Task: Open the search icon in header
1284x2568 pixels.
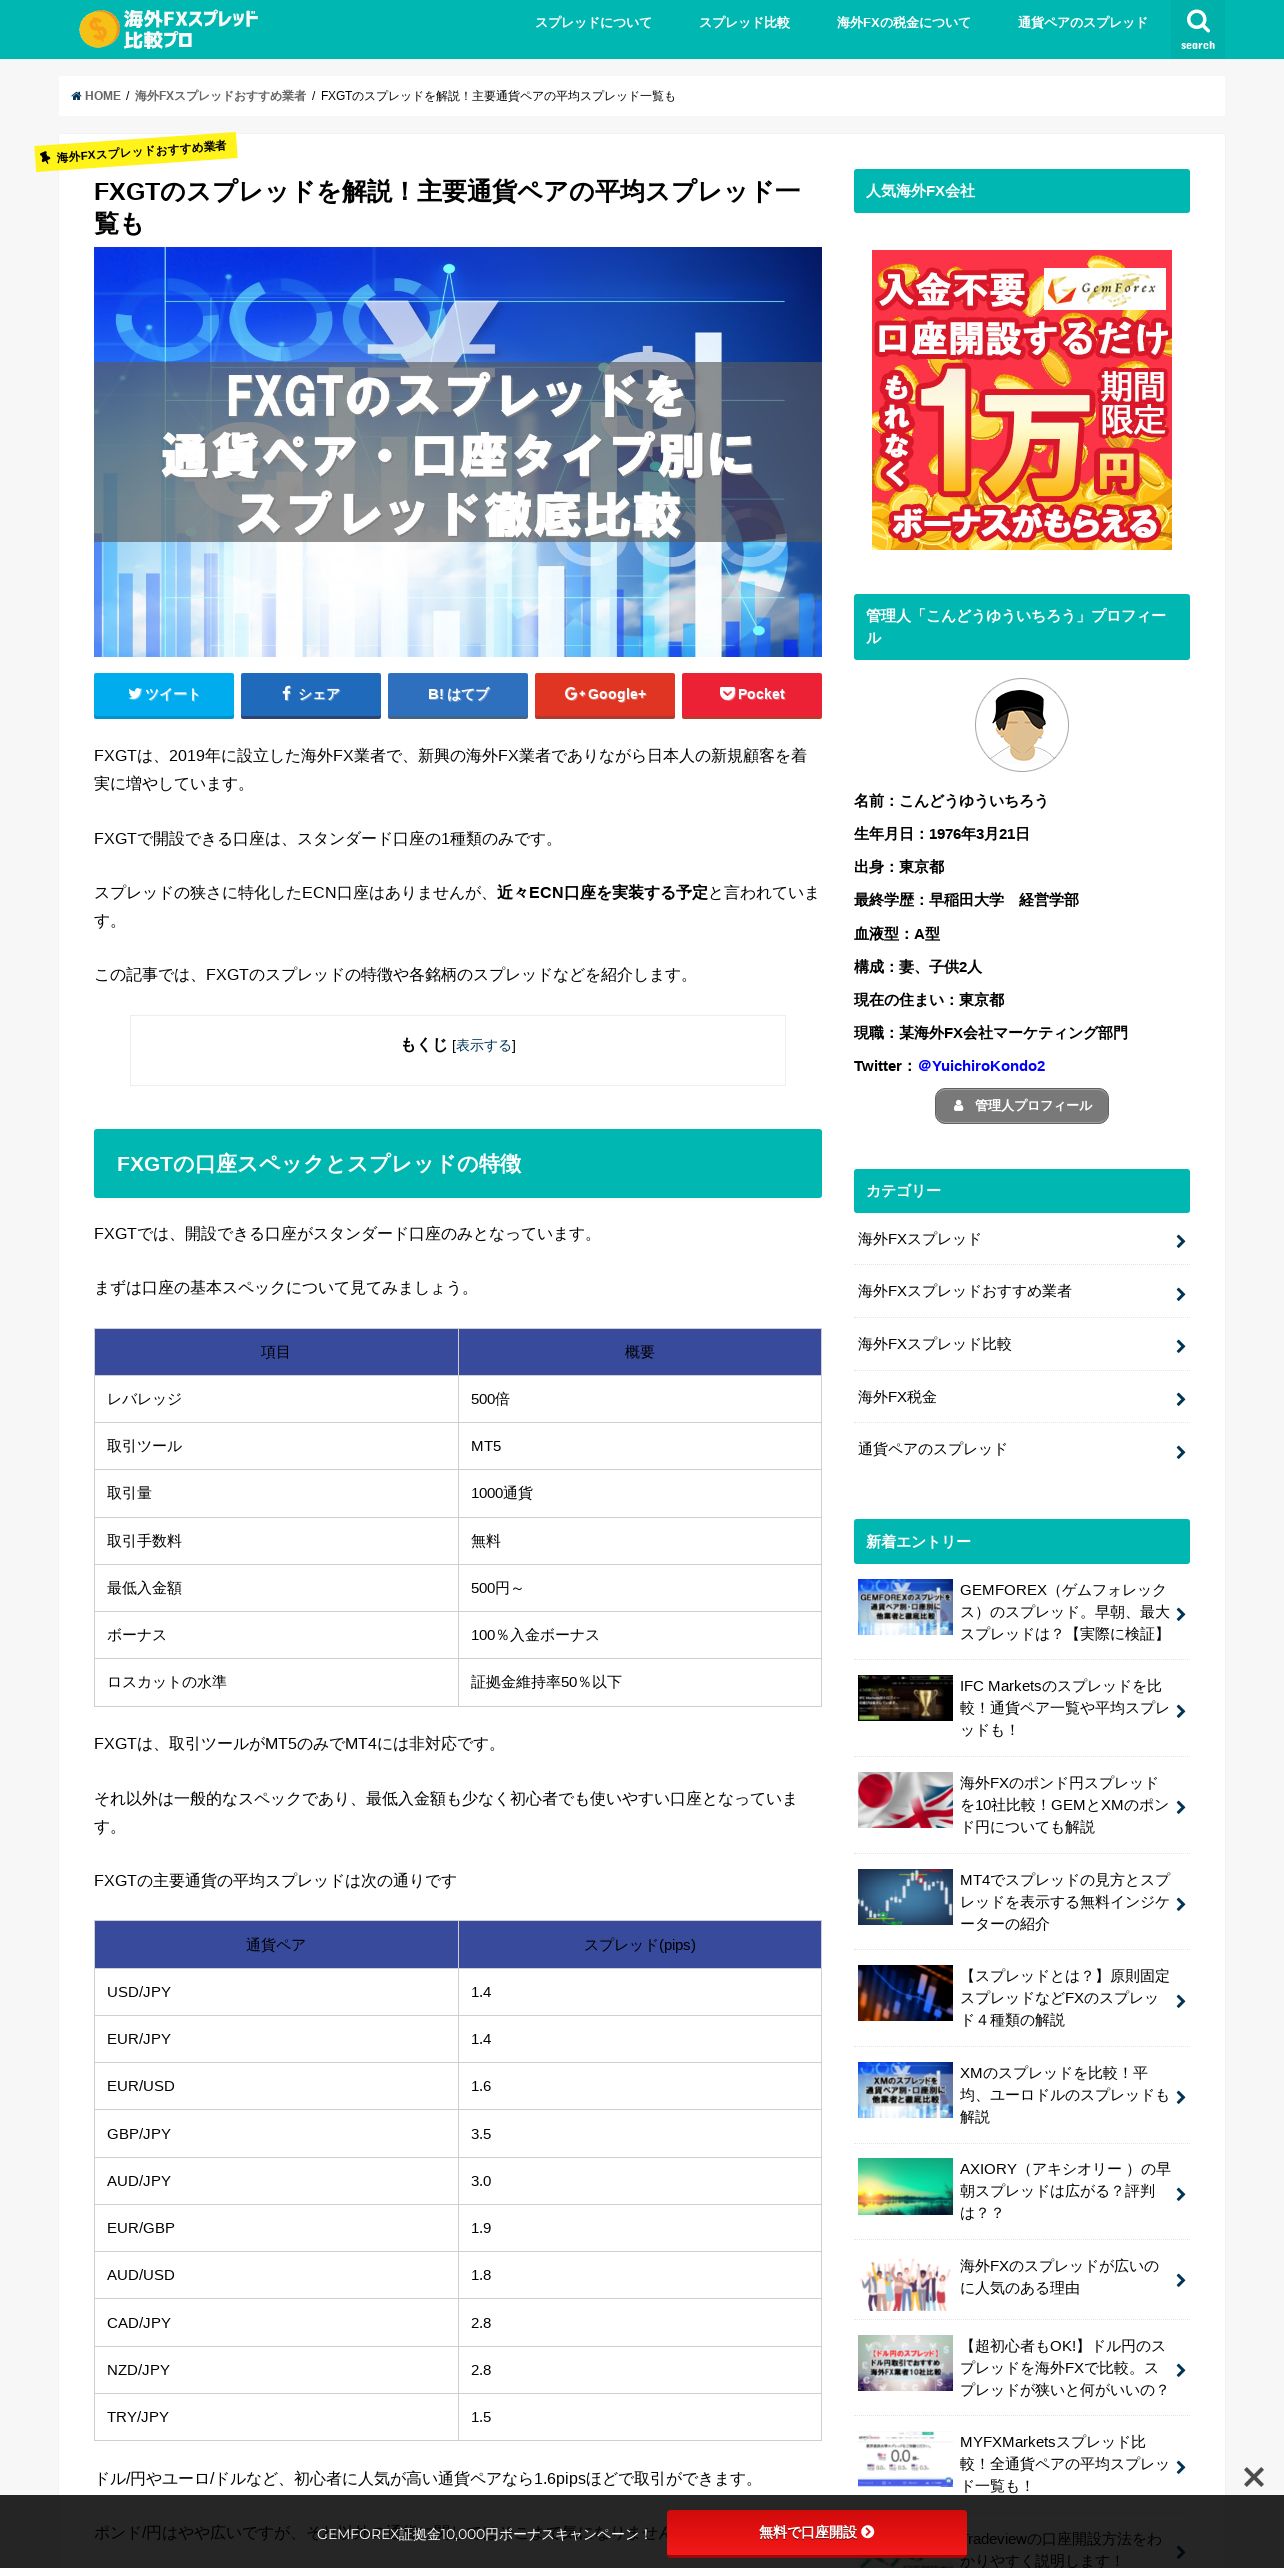Action: tap(1197, 28)
